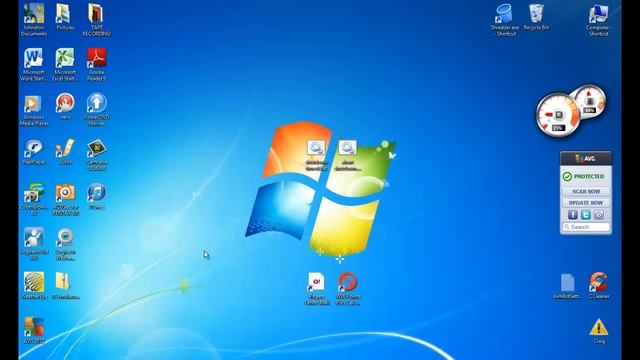Click the Facebook icon in AVG gadget
The width and height of the screenshot is (640, 360).
[x=573, y=215]
